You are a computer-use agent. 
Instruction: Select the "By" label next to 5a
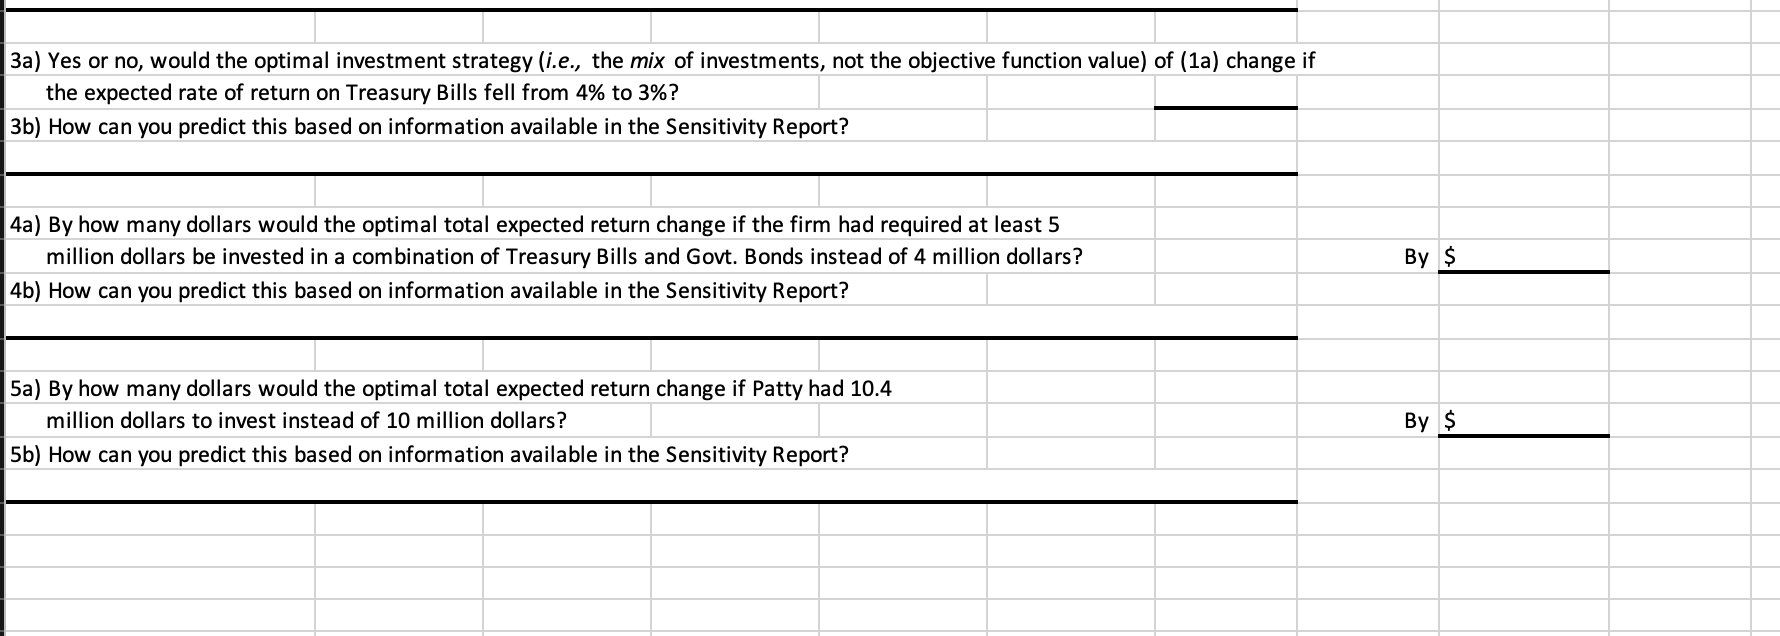1416,421
